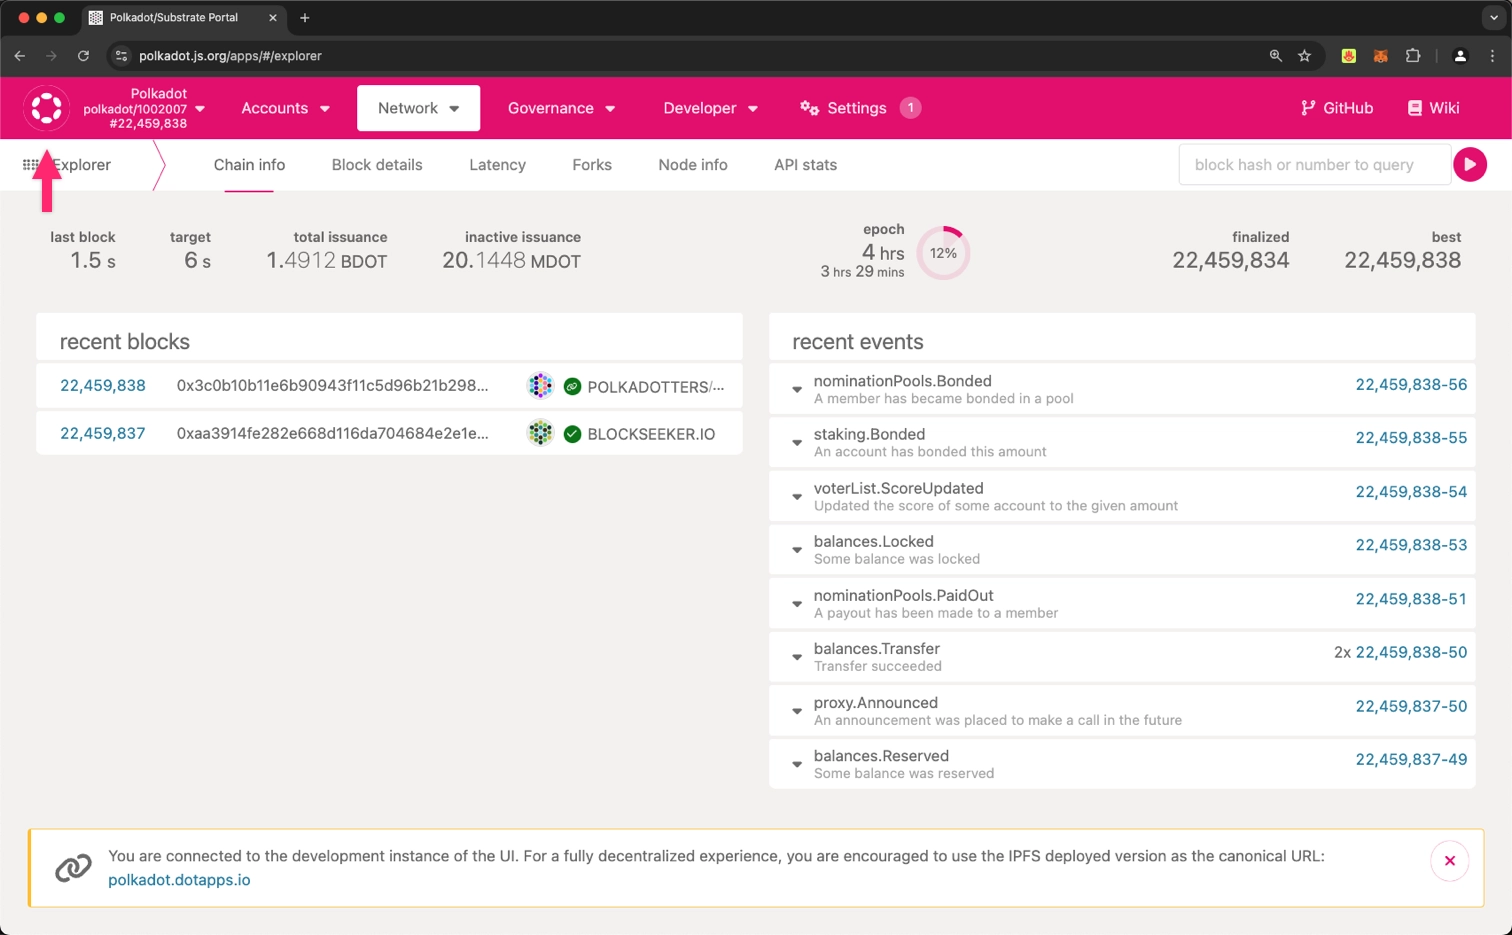Switch to the Forks tab
The image size is (1512, 935).
click(x=592, y=165)
